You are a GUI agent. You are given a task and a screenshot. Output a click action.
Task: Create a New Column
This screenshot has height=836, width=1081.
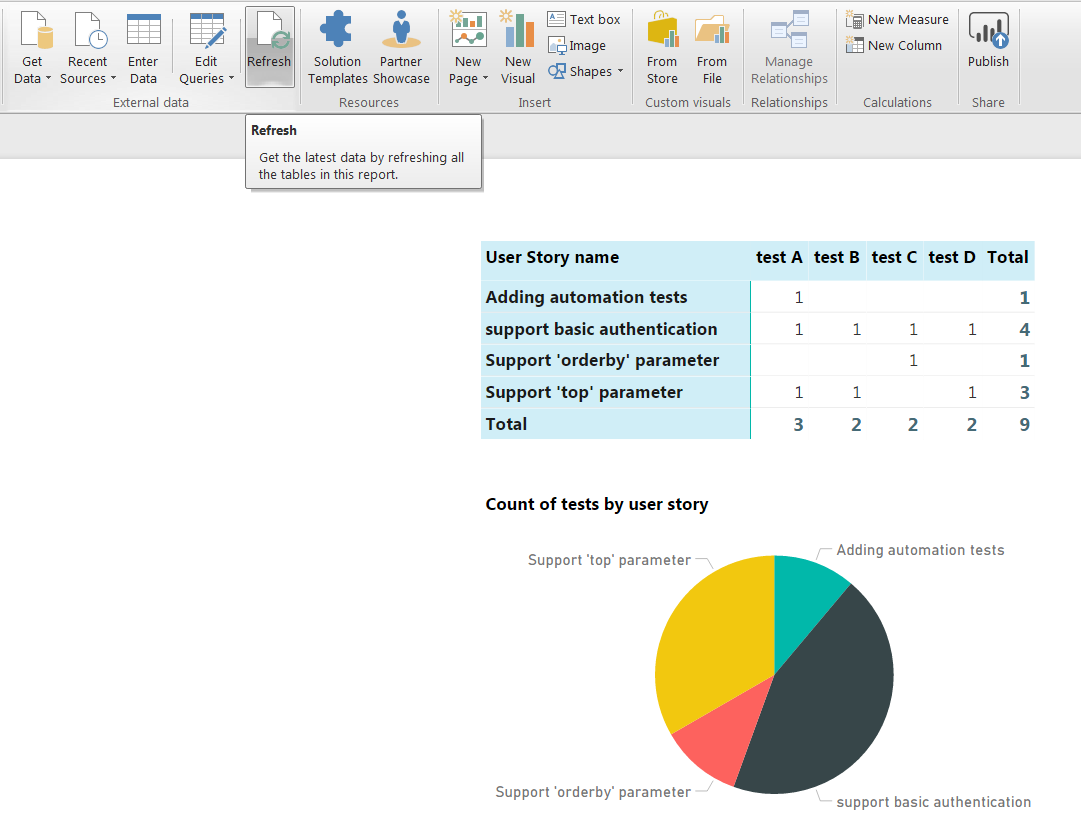(894, 45)
